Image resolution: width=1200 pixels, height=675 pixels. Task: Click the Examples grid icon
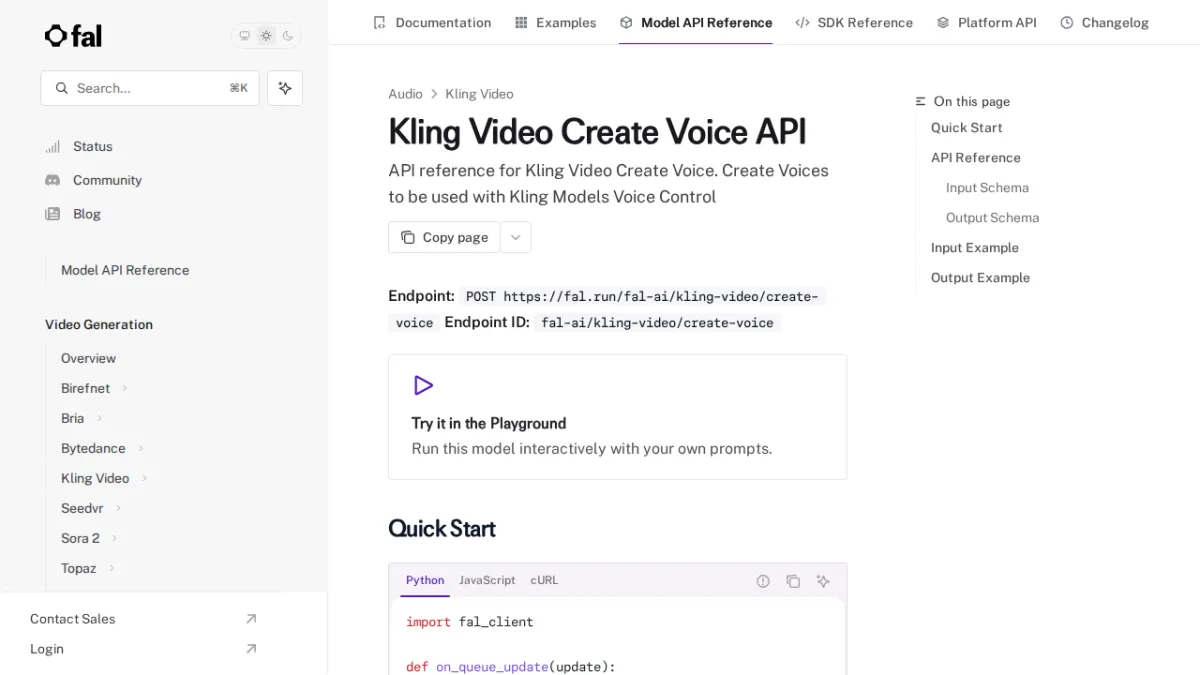click(x=521, y=22)
